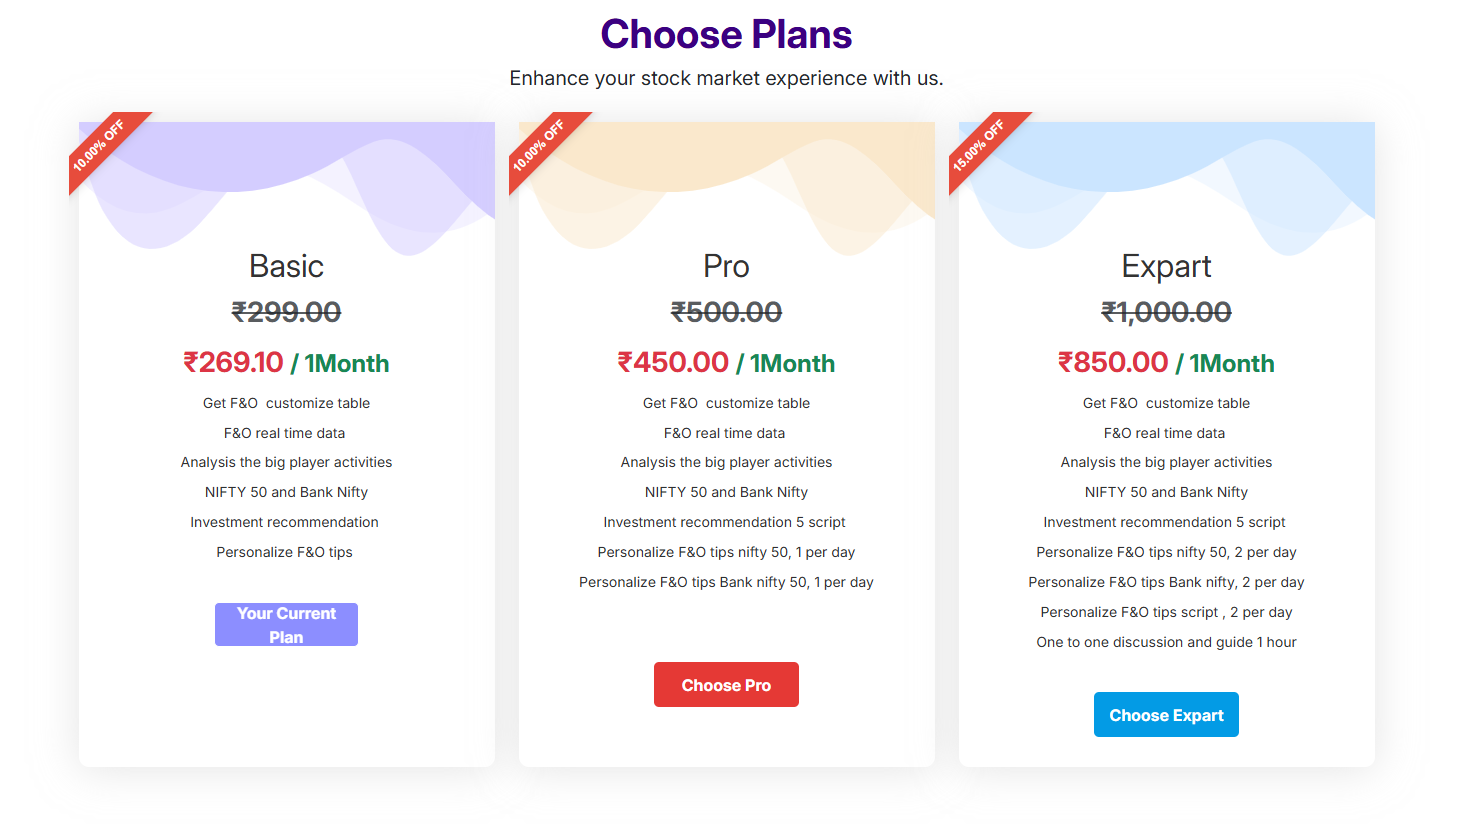This screenshot has width=1480, height=826.
Task: Click the ₹850.00 discounted price
Action: [1113, 362]
